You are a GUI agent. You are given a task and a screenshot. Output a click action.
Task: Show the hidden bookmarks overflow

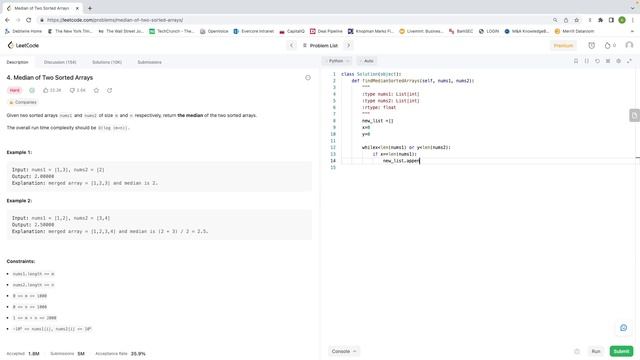coord(632,31)
